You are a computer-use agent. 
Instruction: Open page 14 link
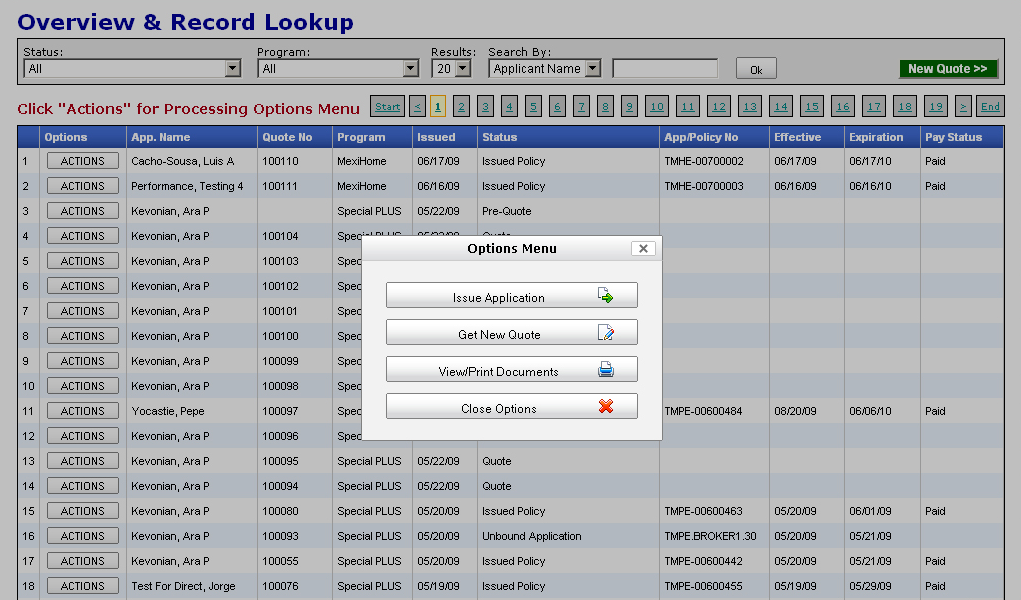(781, 107)
